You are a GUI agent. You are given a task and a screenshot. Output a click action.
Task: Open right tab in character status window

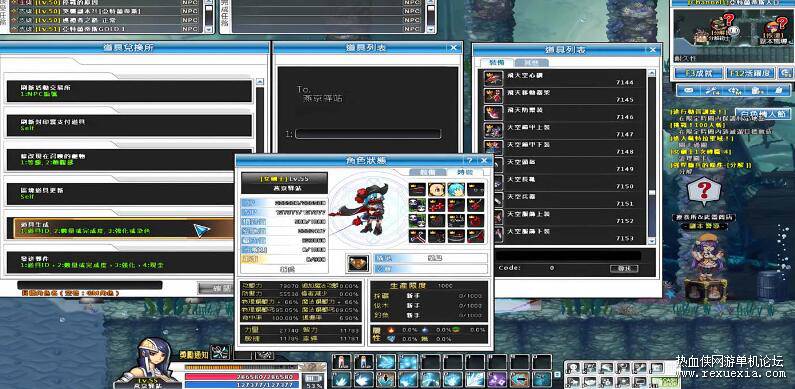click(465, 173)
